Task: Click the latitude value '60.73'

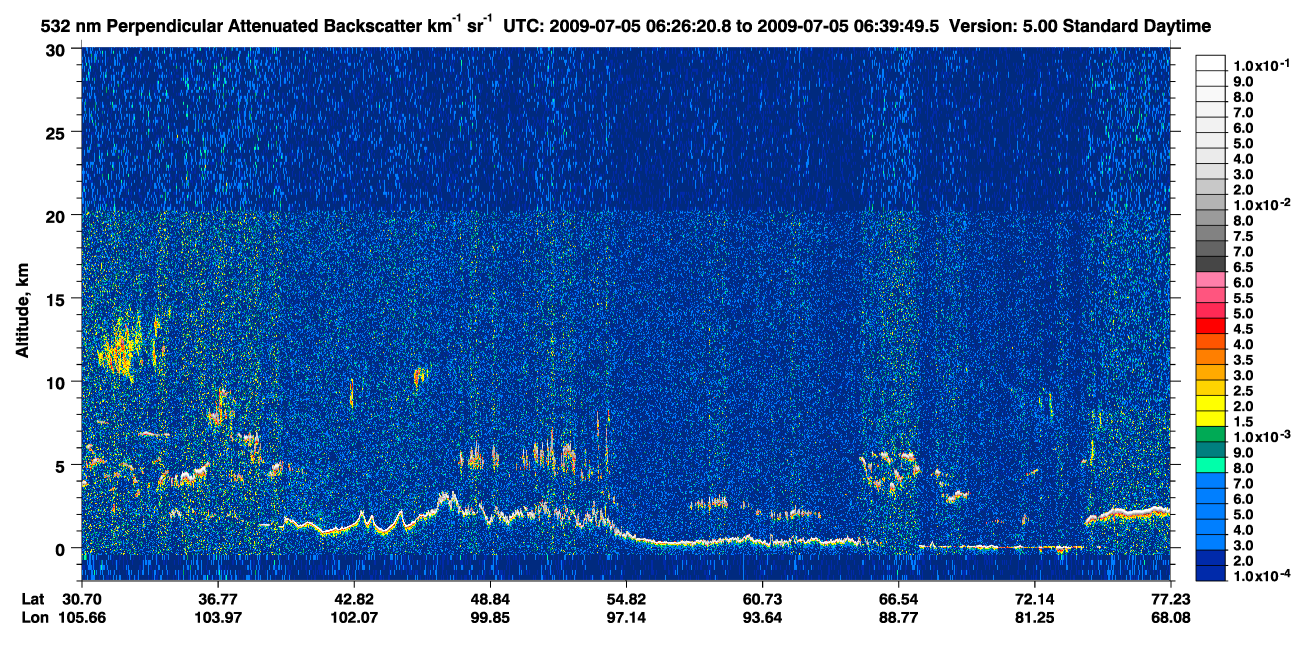Action: pos(761,598)
